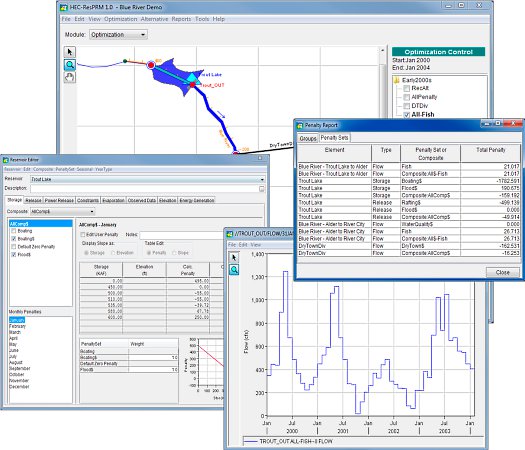
Task: Check the AllPenalty alternative checkbox
Action: [406, 97]
